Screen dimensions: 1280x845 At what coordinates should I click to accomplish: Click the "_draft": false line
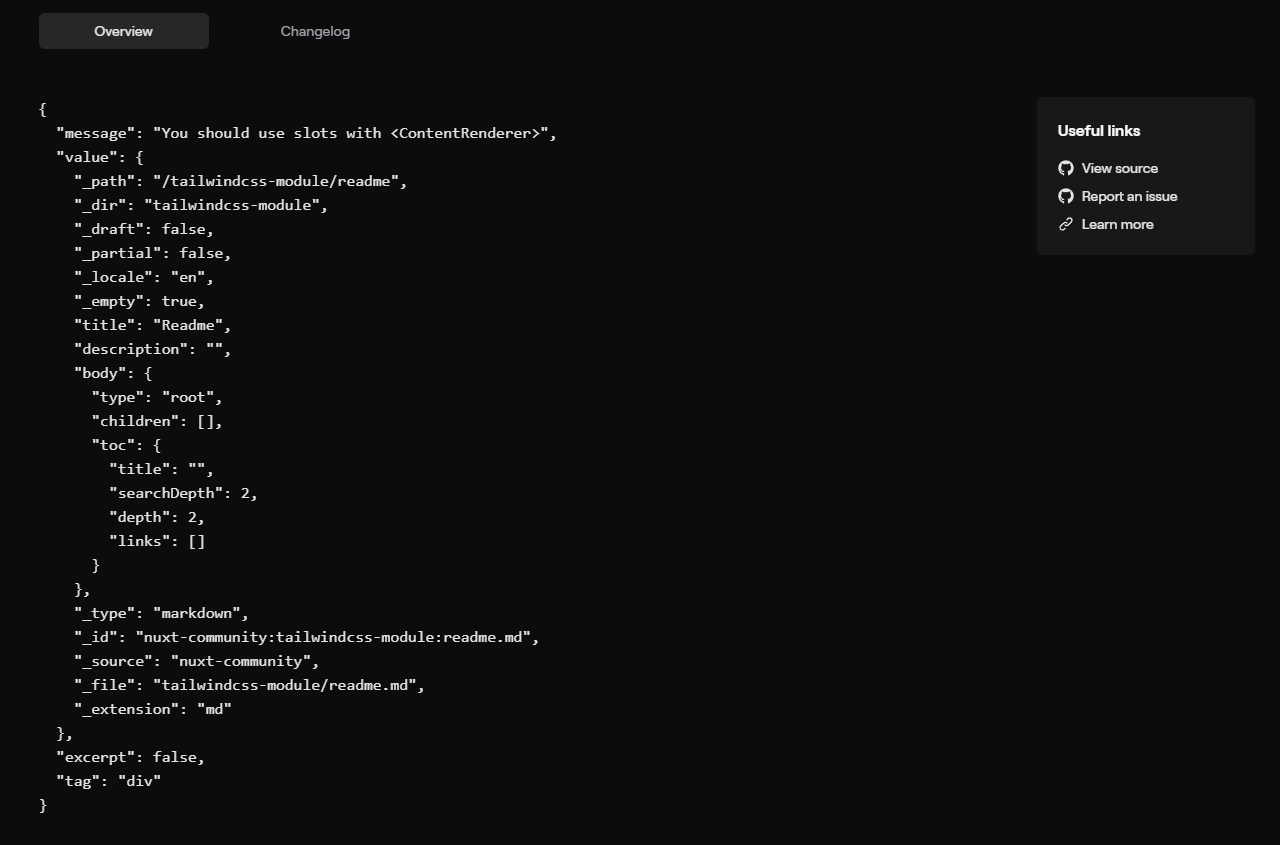coord(144,229)
